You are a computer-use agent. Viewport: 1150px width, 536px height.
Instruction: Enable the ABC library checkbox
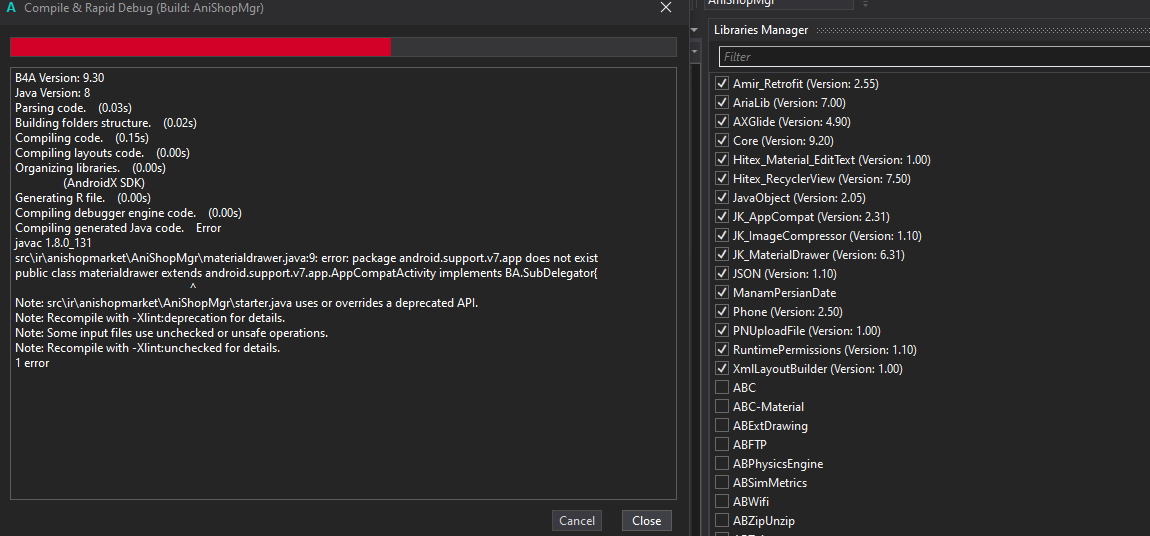[722, 388]
